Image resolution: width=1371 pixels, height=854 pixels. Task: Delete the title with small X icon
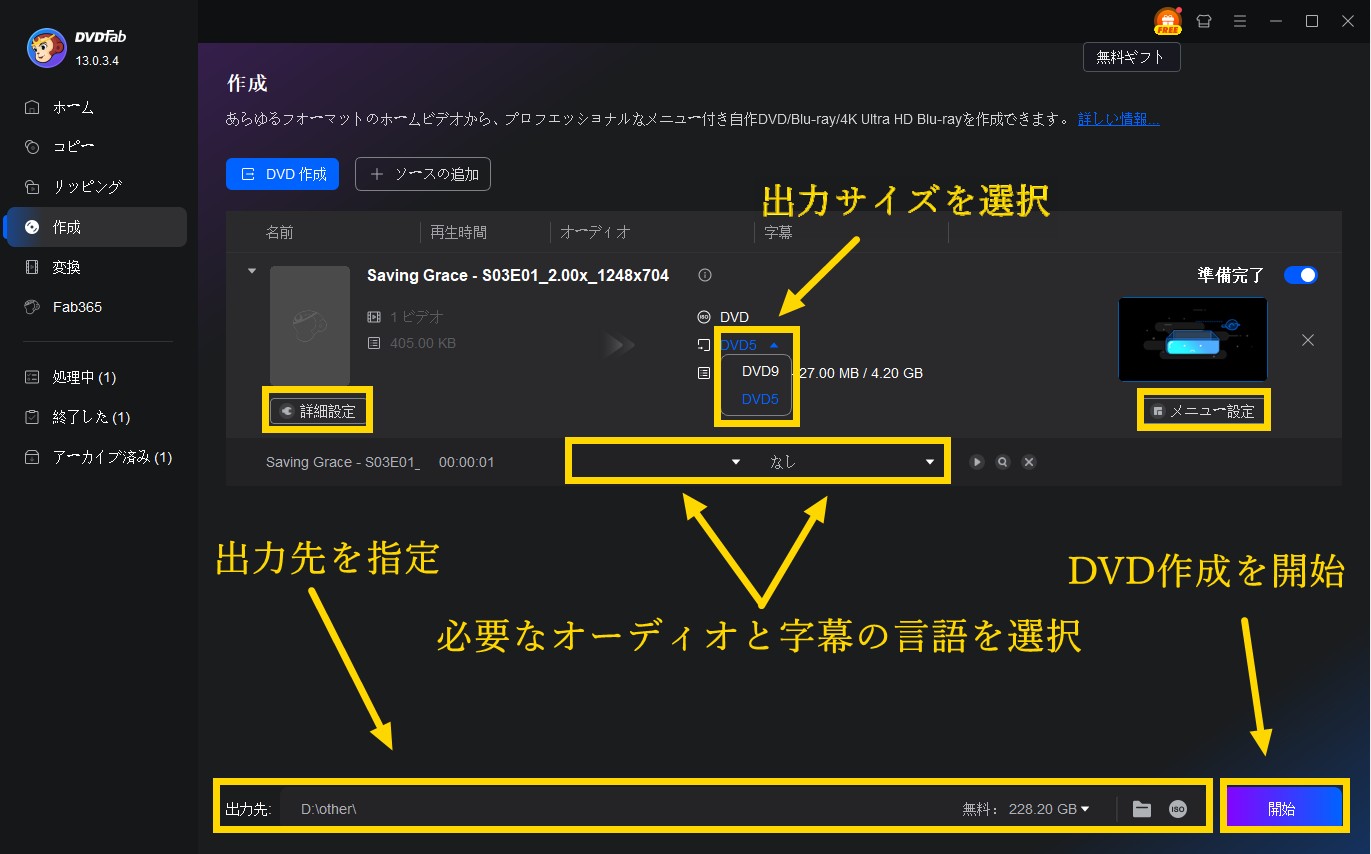(1028, 462)
